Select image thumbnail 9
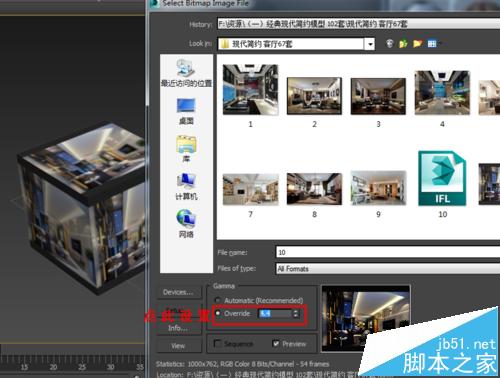This screenshot has width=500, height=378. [x=378, y=194]
